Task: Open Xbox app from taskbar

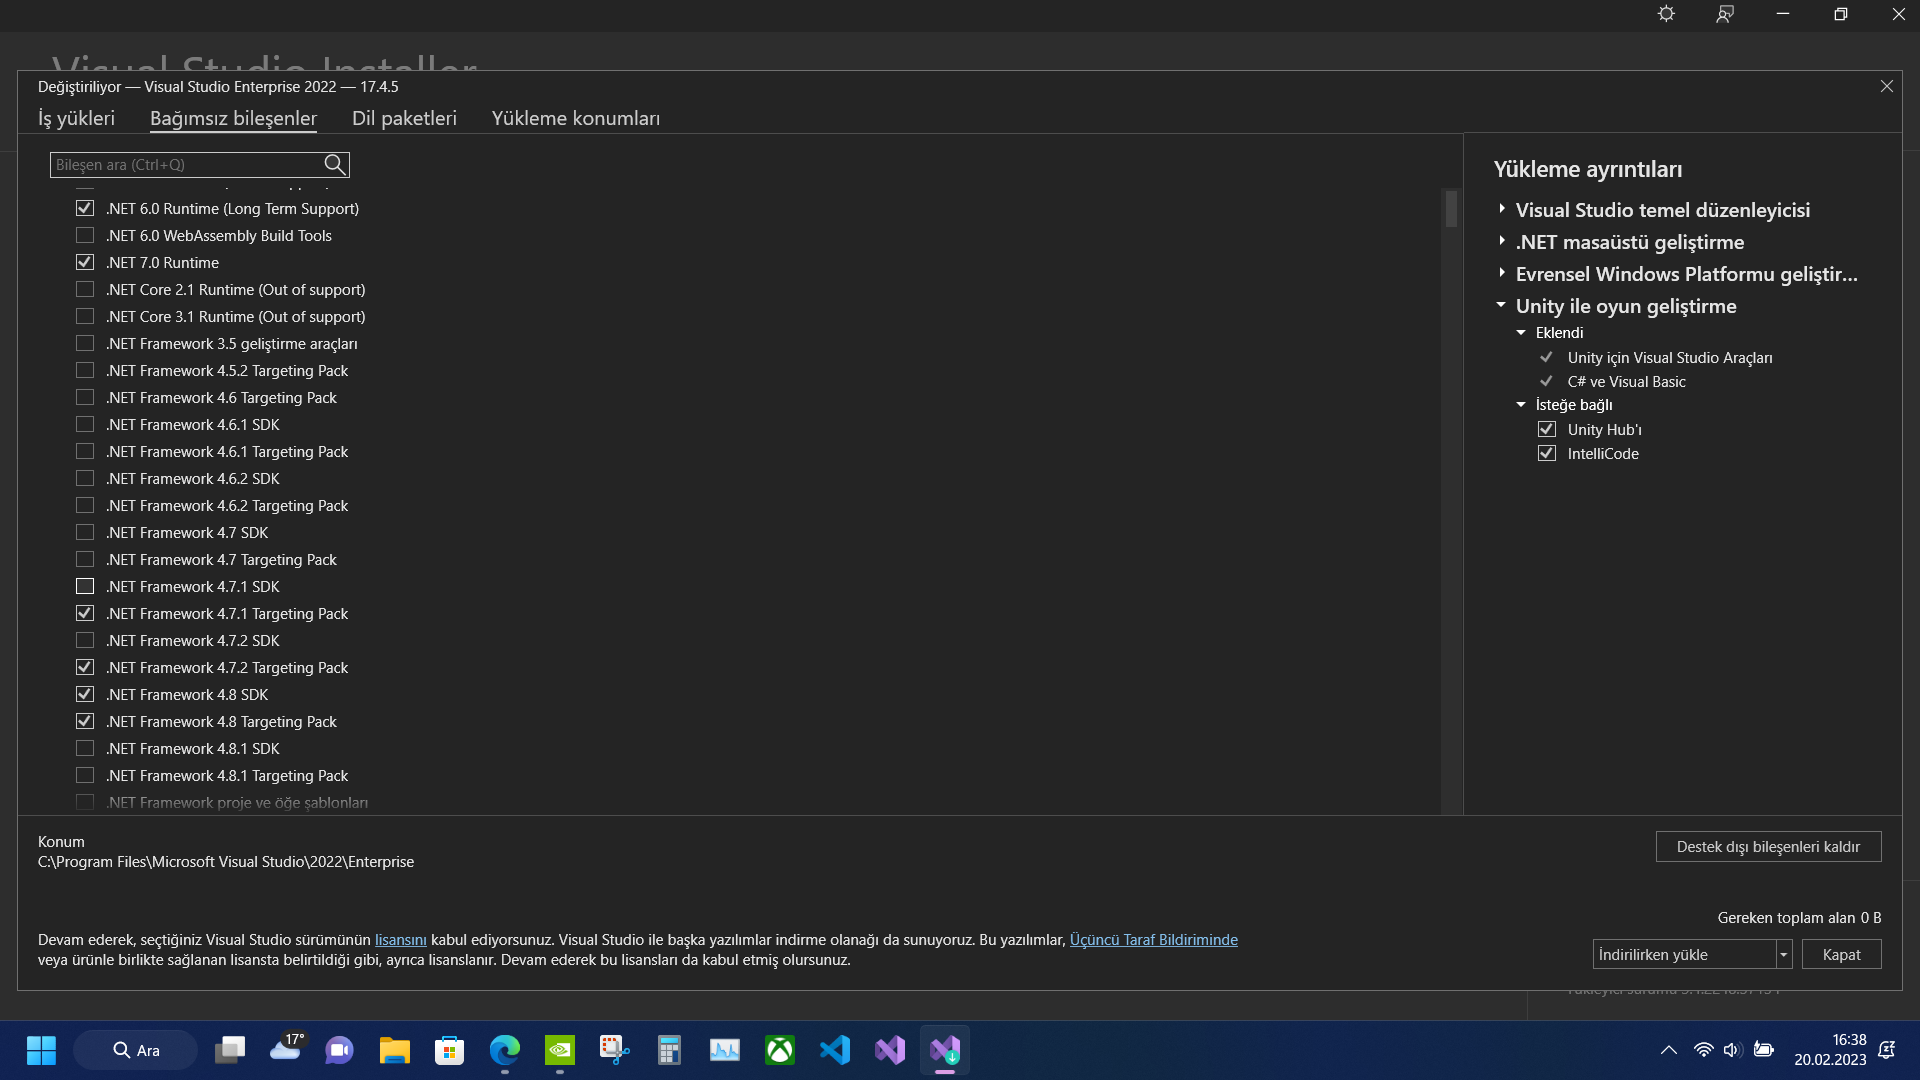Action: pos(780,1050)
